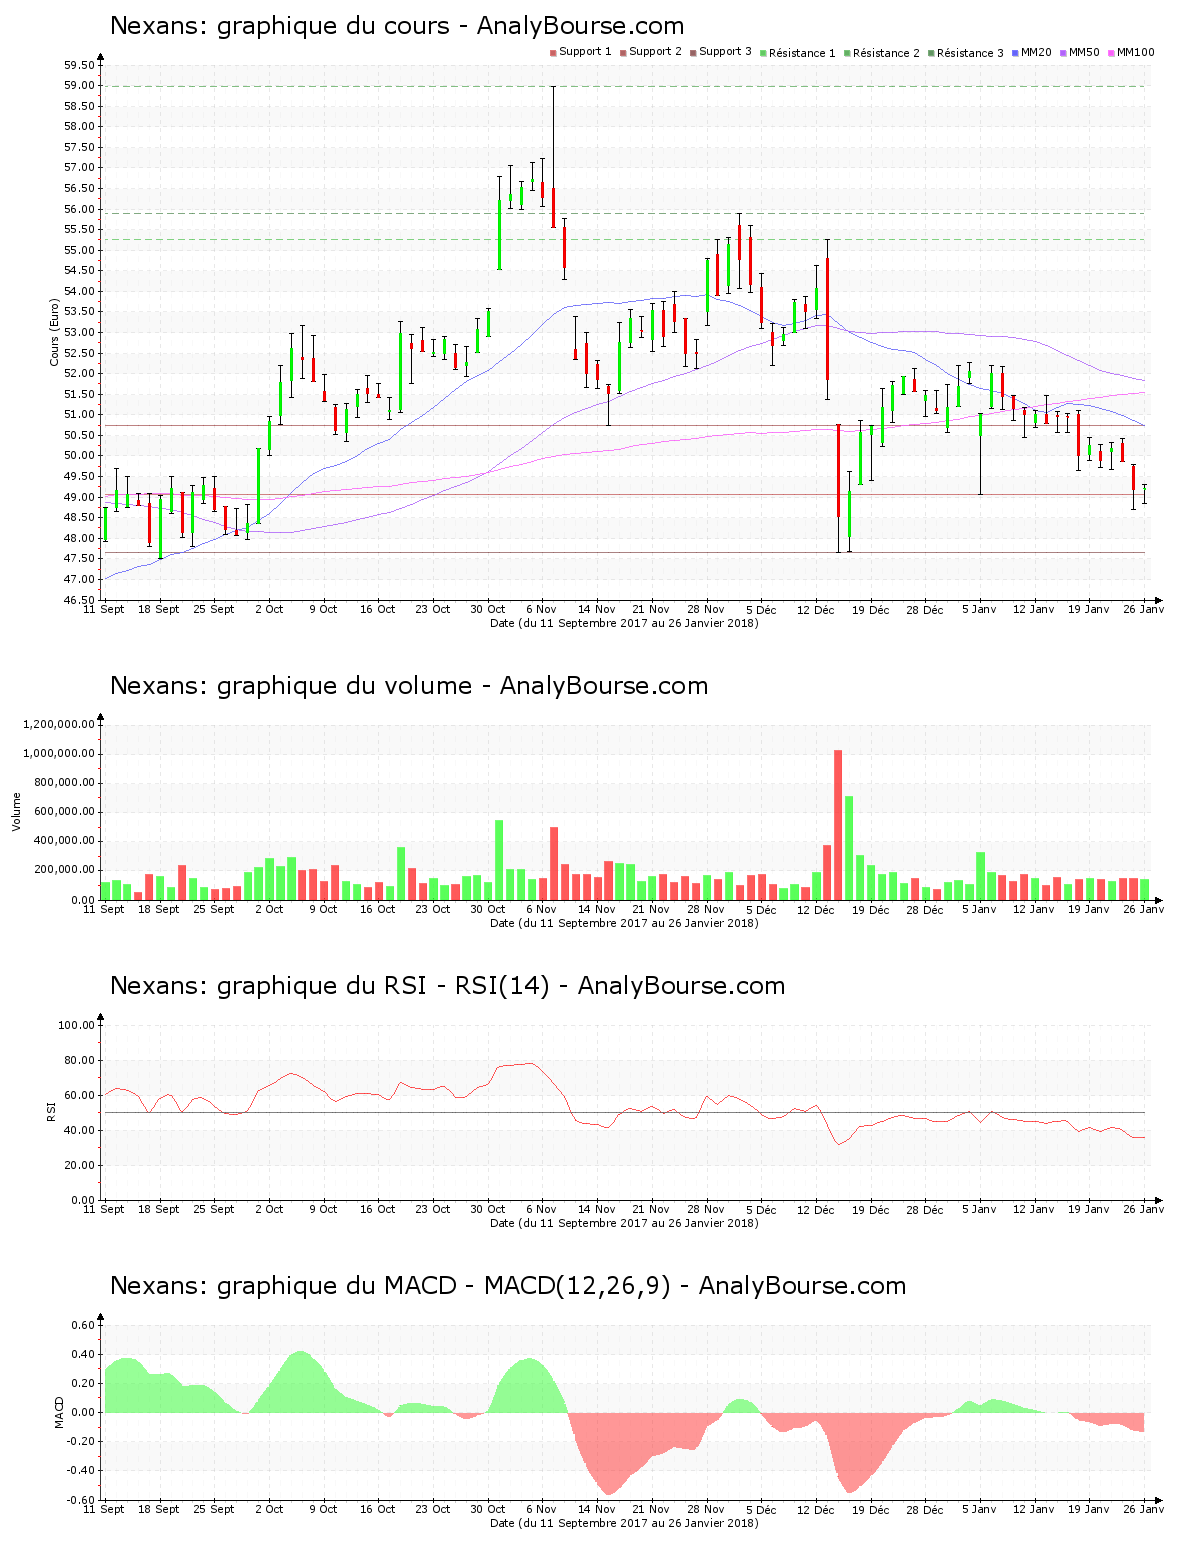Click the 46.50 value on price axis
The height and width of the screenshot is (1550, 1200).
(x=79, y=600)
